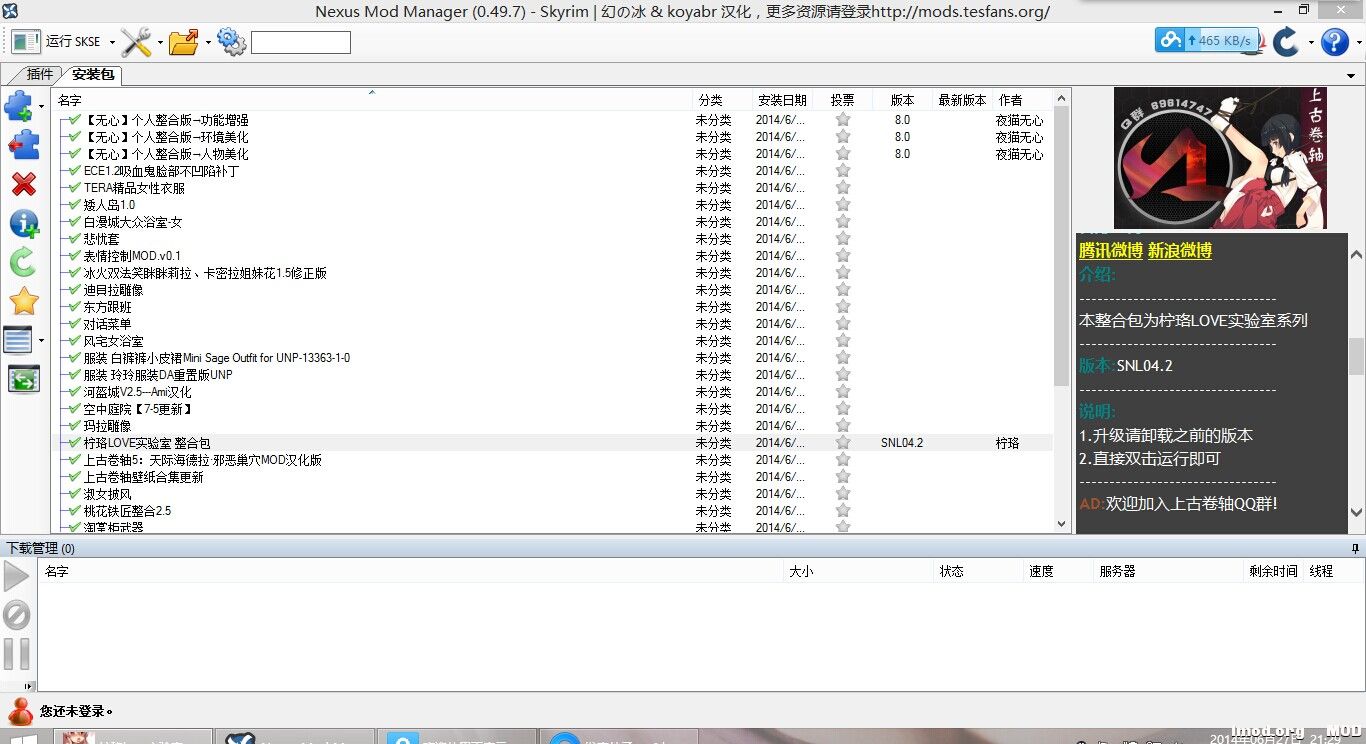This screenshot has height=744, width=1366.
Task: Switch to the 插件 tab
Action: point(39,75)
